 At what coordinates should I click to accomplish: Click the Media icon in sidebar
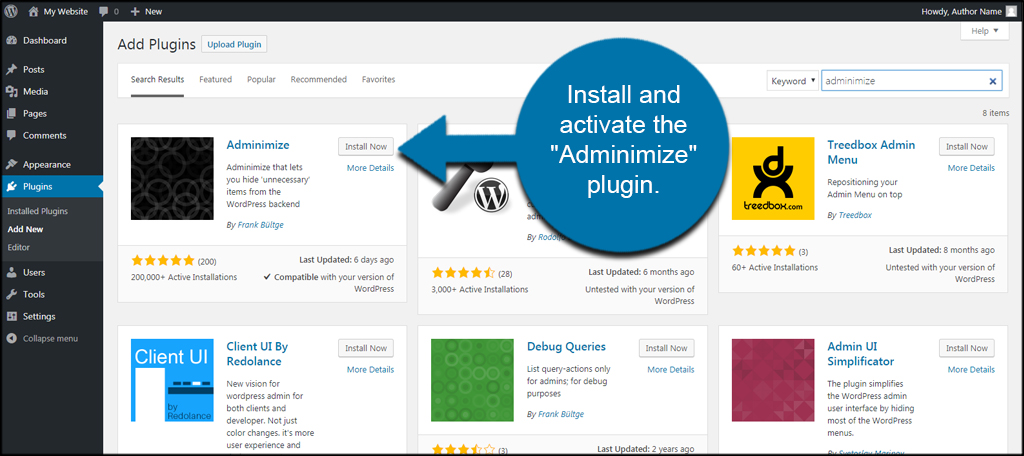(12, 91)
